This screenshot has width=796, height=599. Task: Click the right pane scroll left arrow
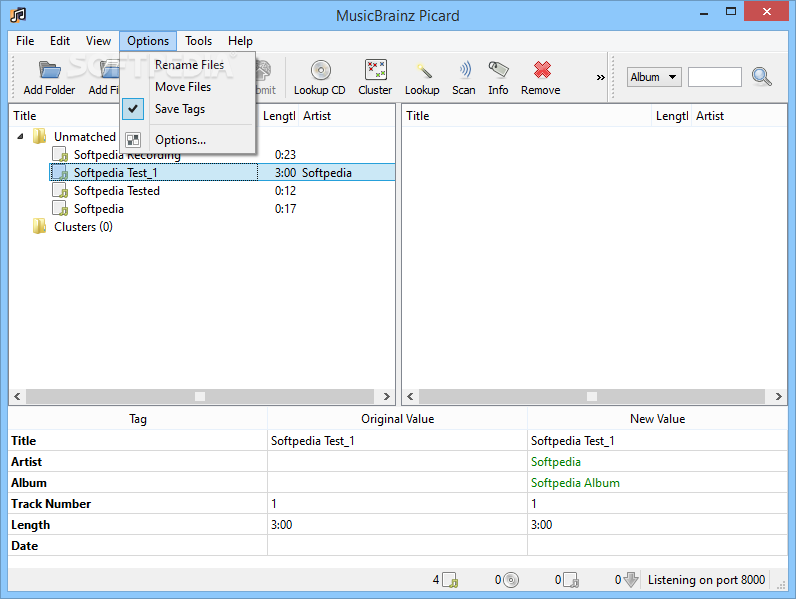[x=410, y=396]
